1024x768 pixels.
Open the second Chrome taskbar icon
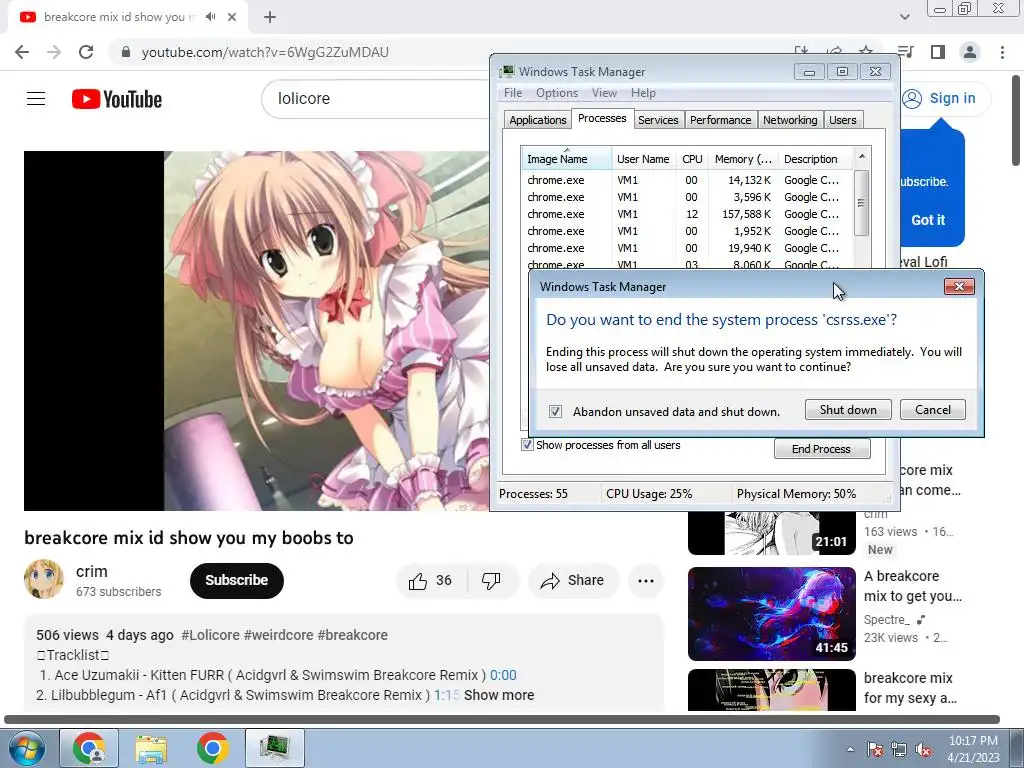212,748
